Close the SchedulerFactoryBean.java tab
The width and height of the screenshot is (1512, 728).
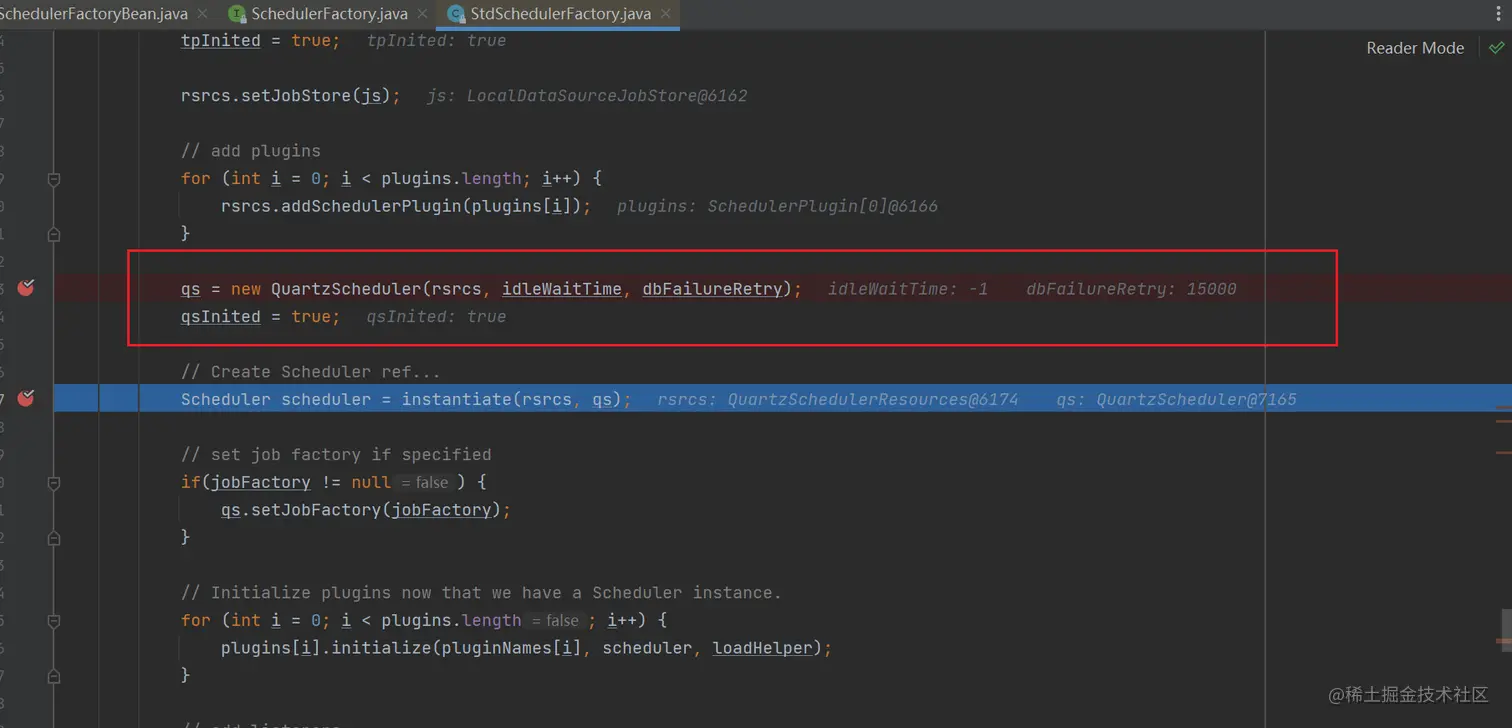(x=202, y=14)
